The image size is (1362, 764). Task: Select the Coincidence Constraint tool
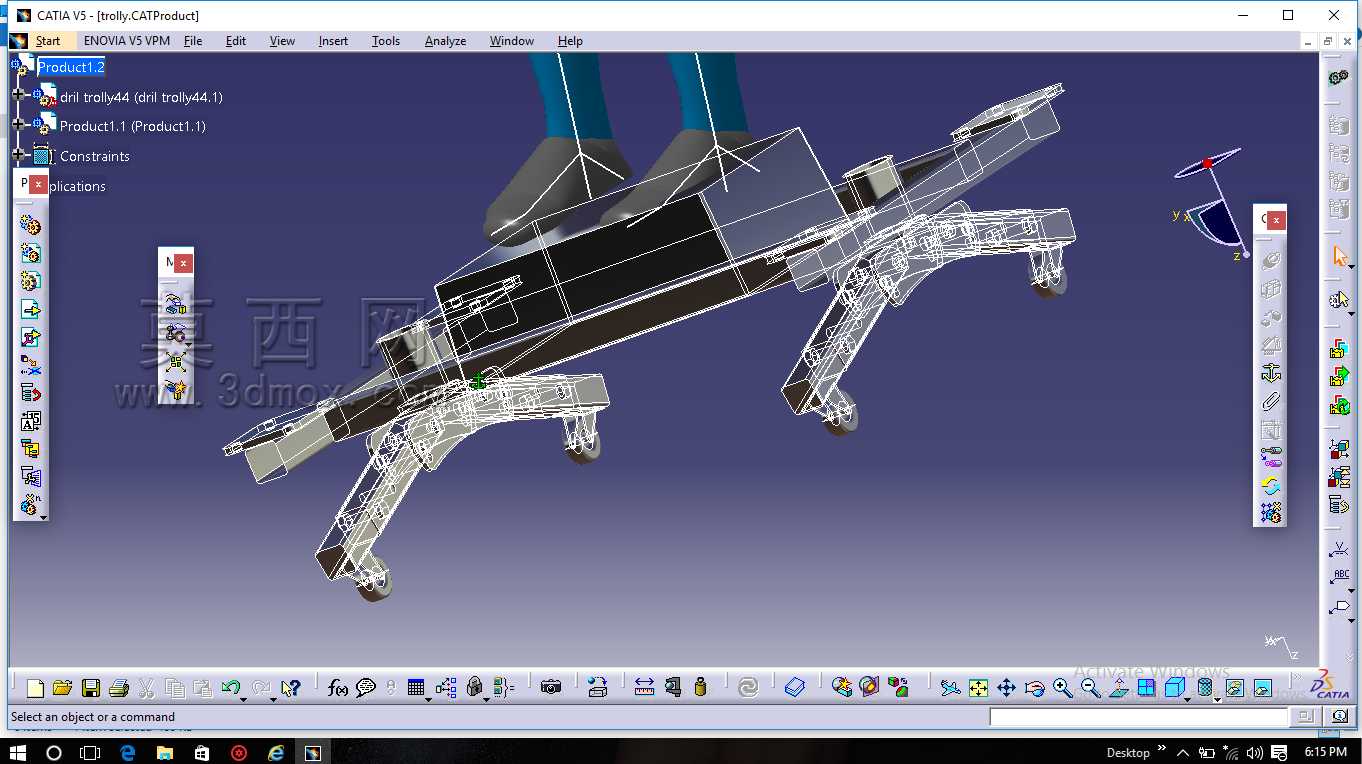1270,261
